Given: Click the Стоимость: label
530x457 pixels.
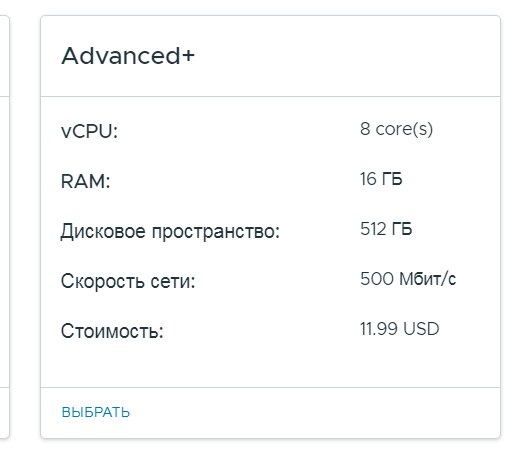Looking at the screenshot, I should [x=112, y=331].
